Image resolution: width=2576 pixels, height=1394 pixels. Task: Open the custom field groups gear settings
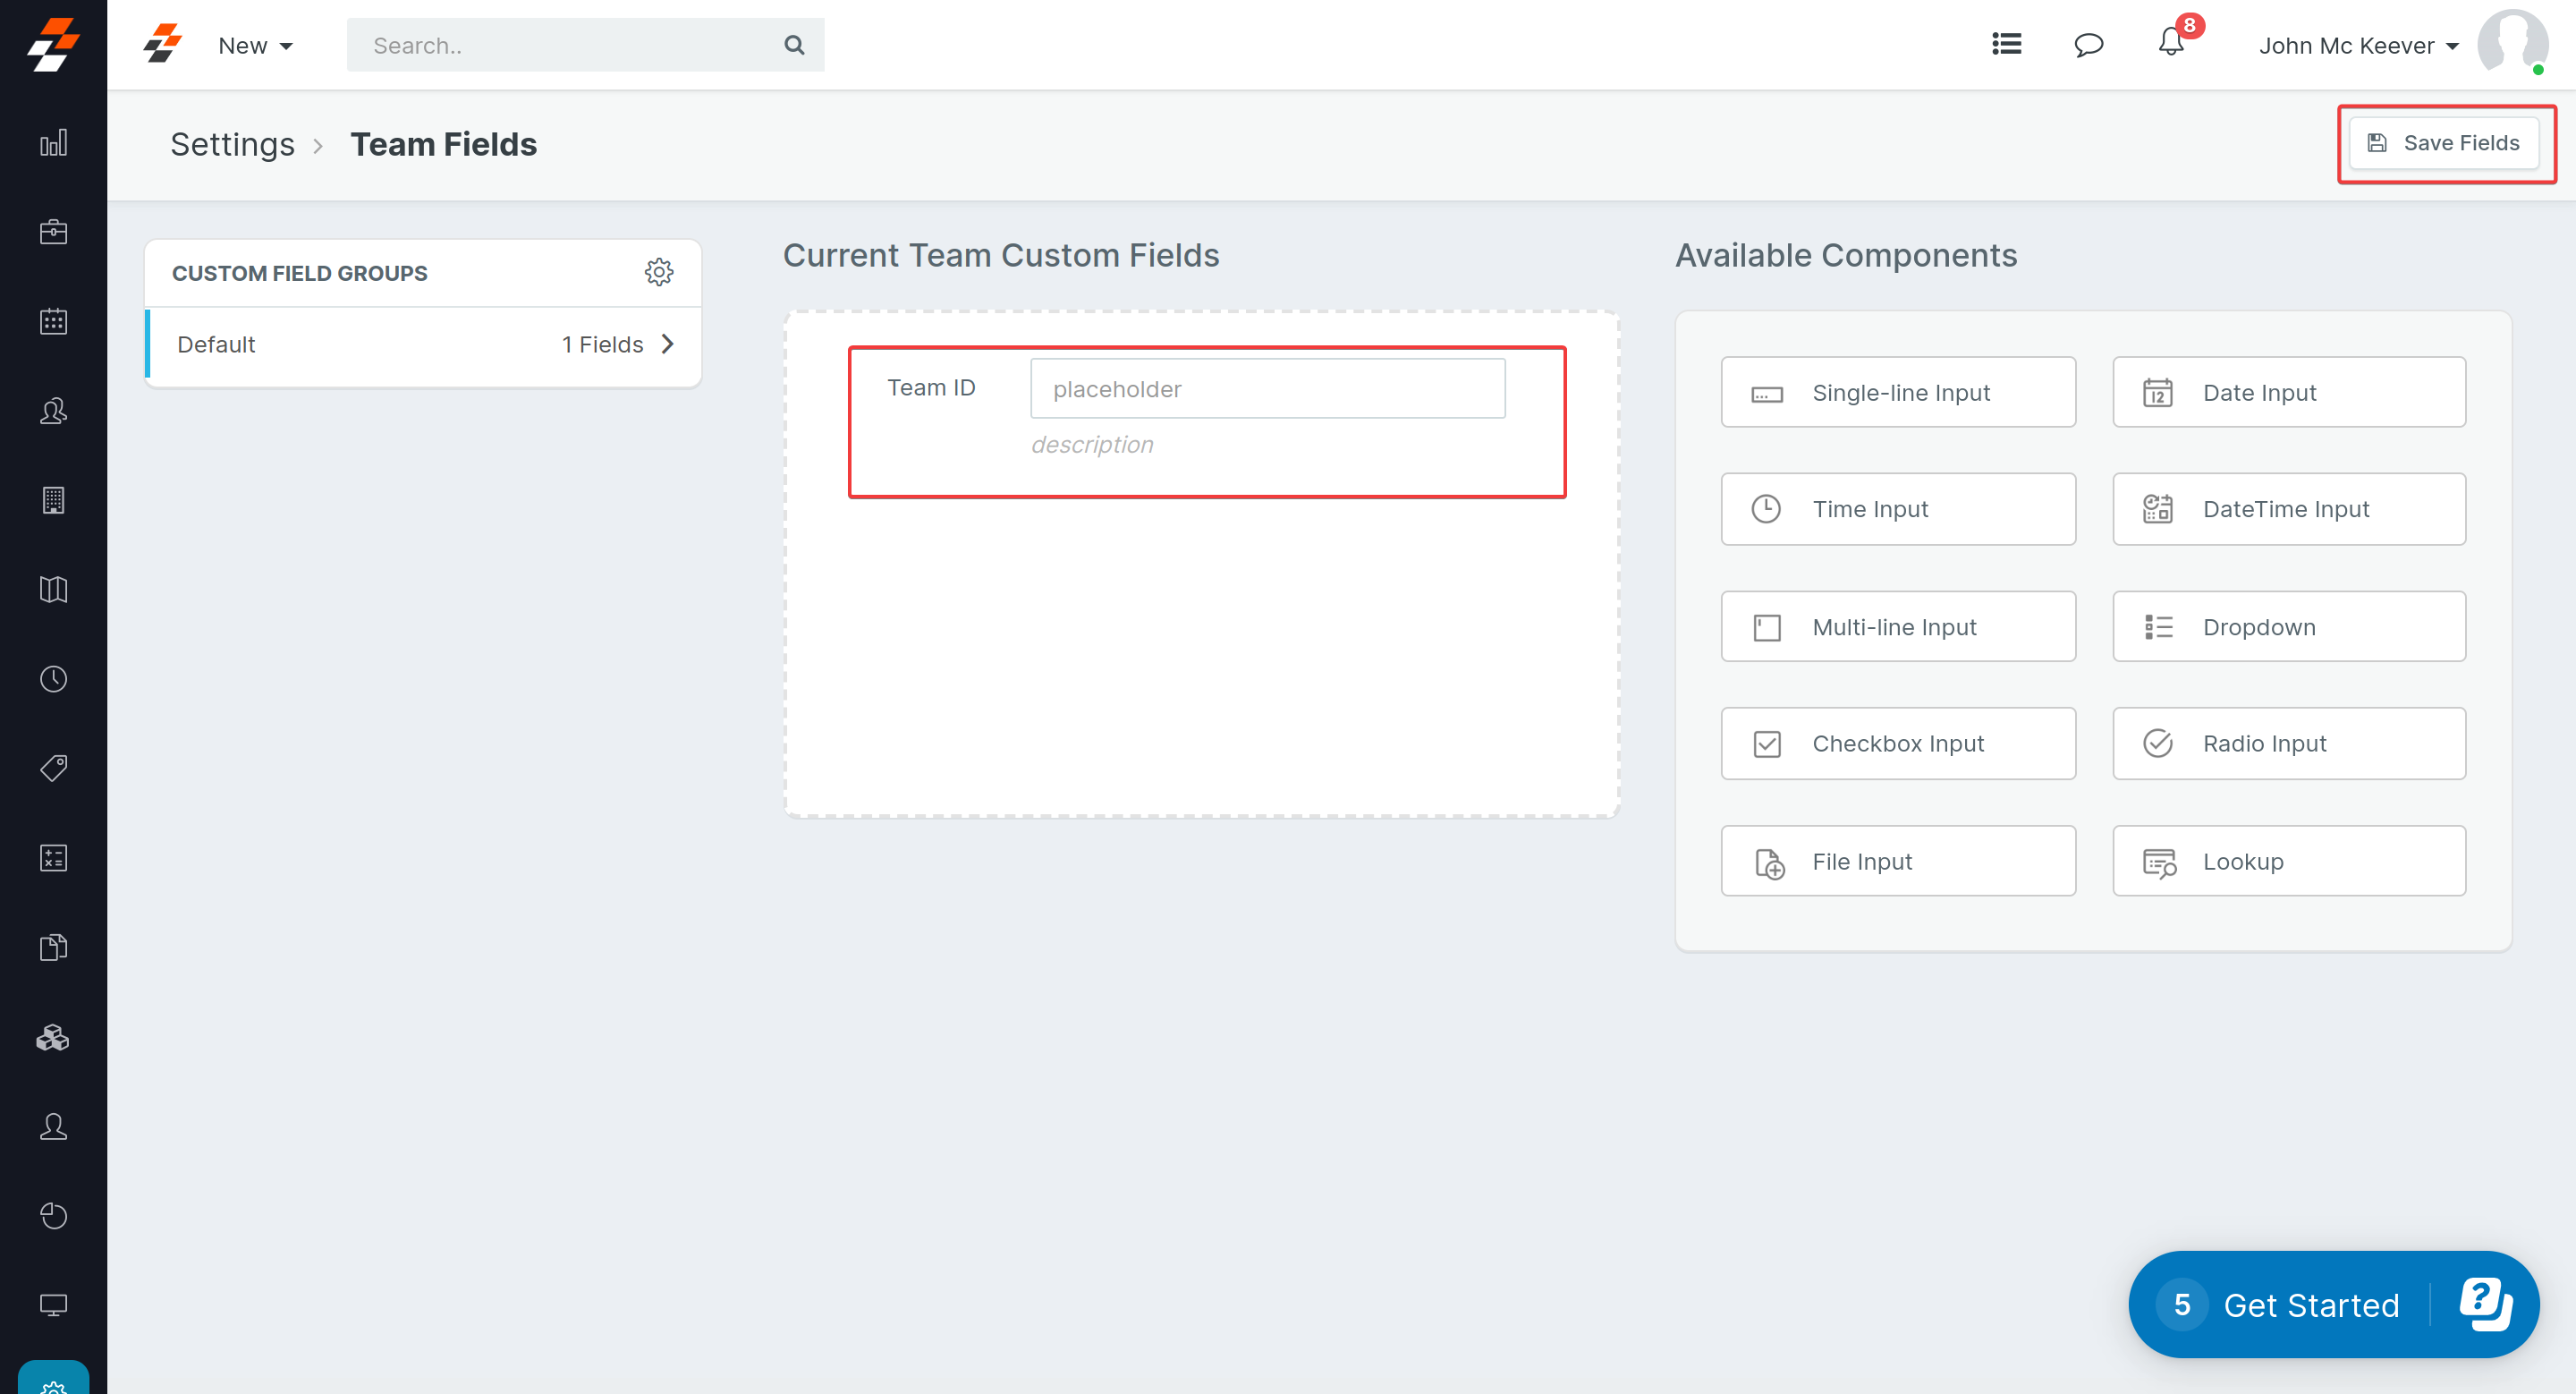tap(658, 272)
